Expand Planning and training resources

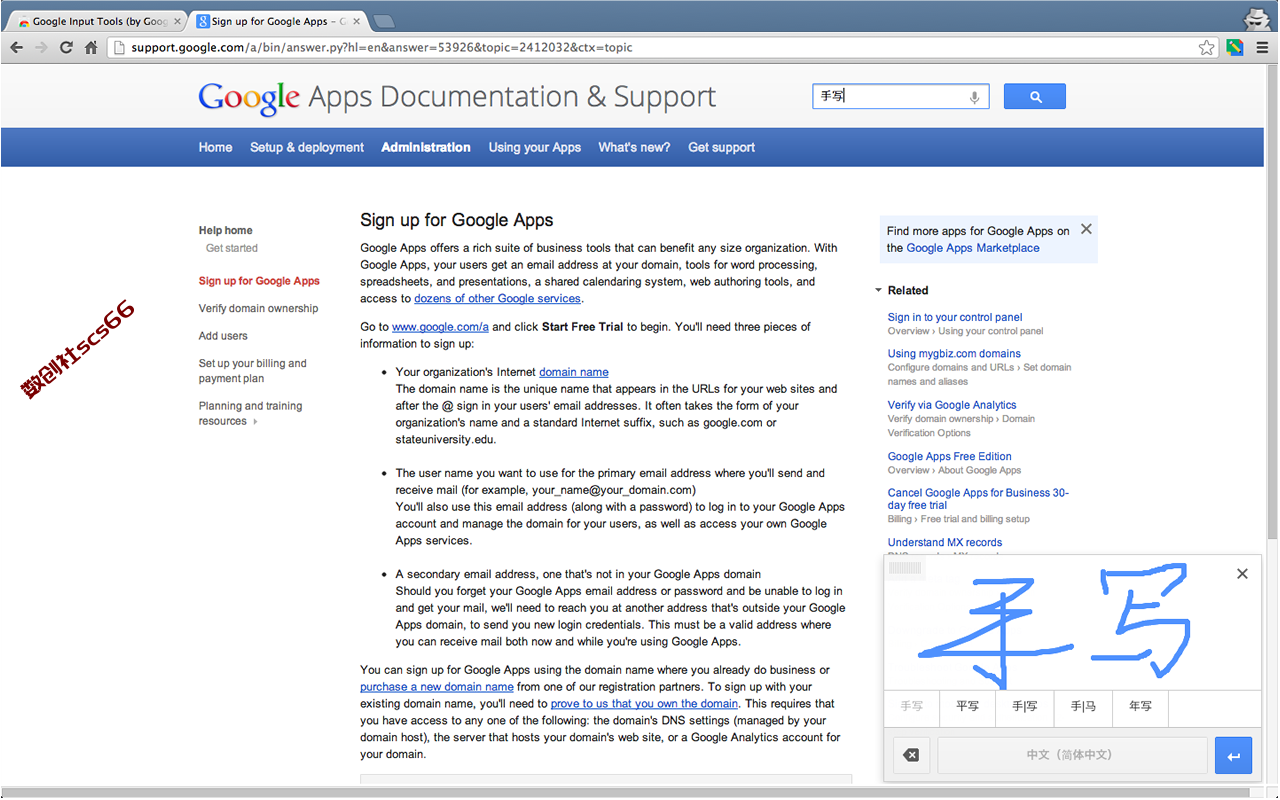[x=250, y=413]
